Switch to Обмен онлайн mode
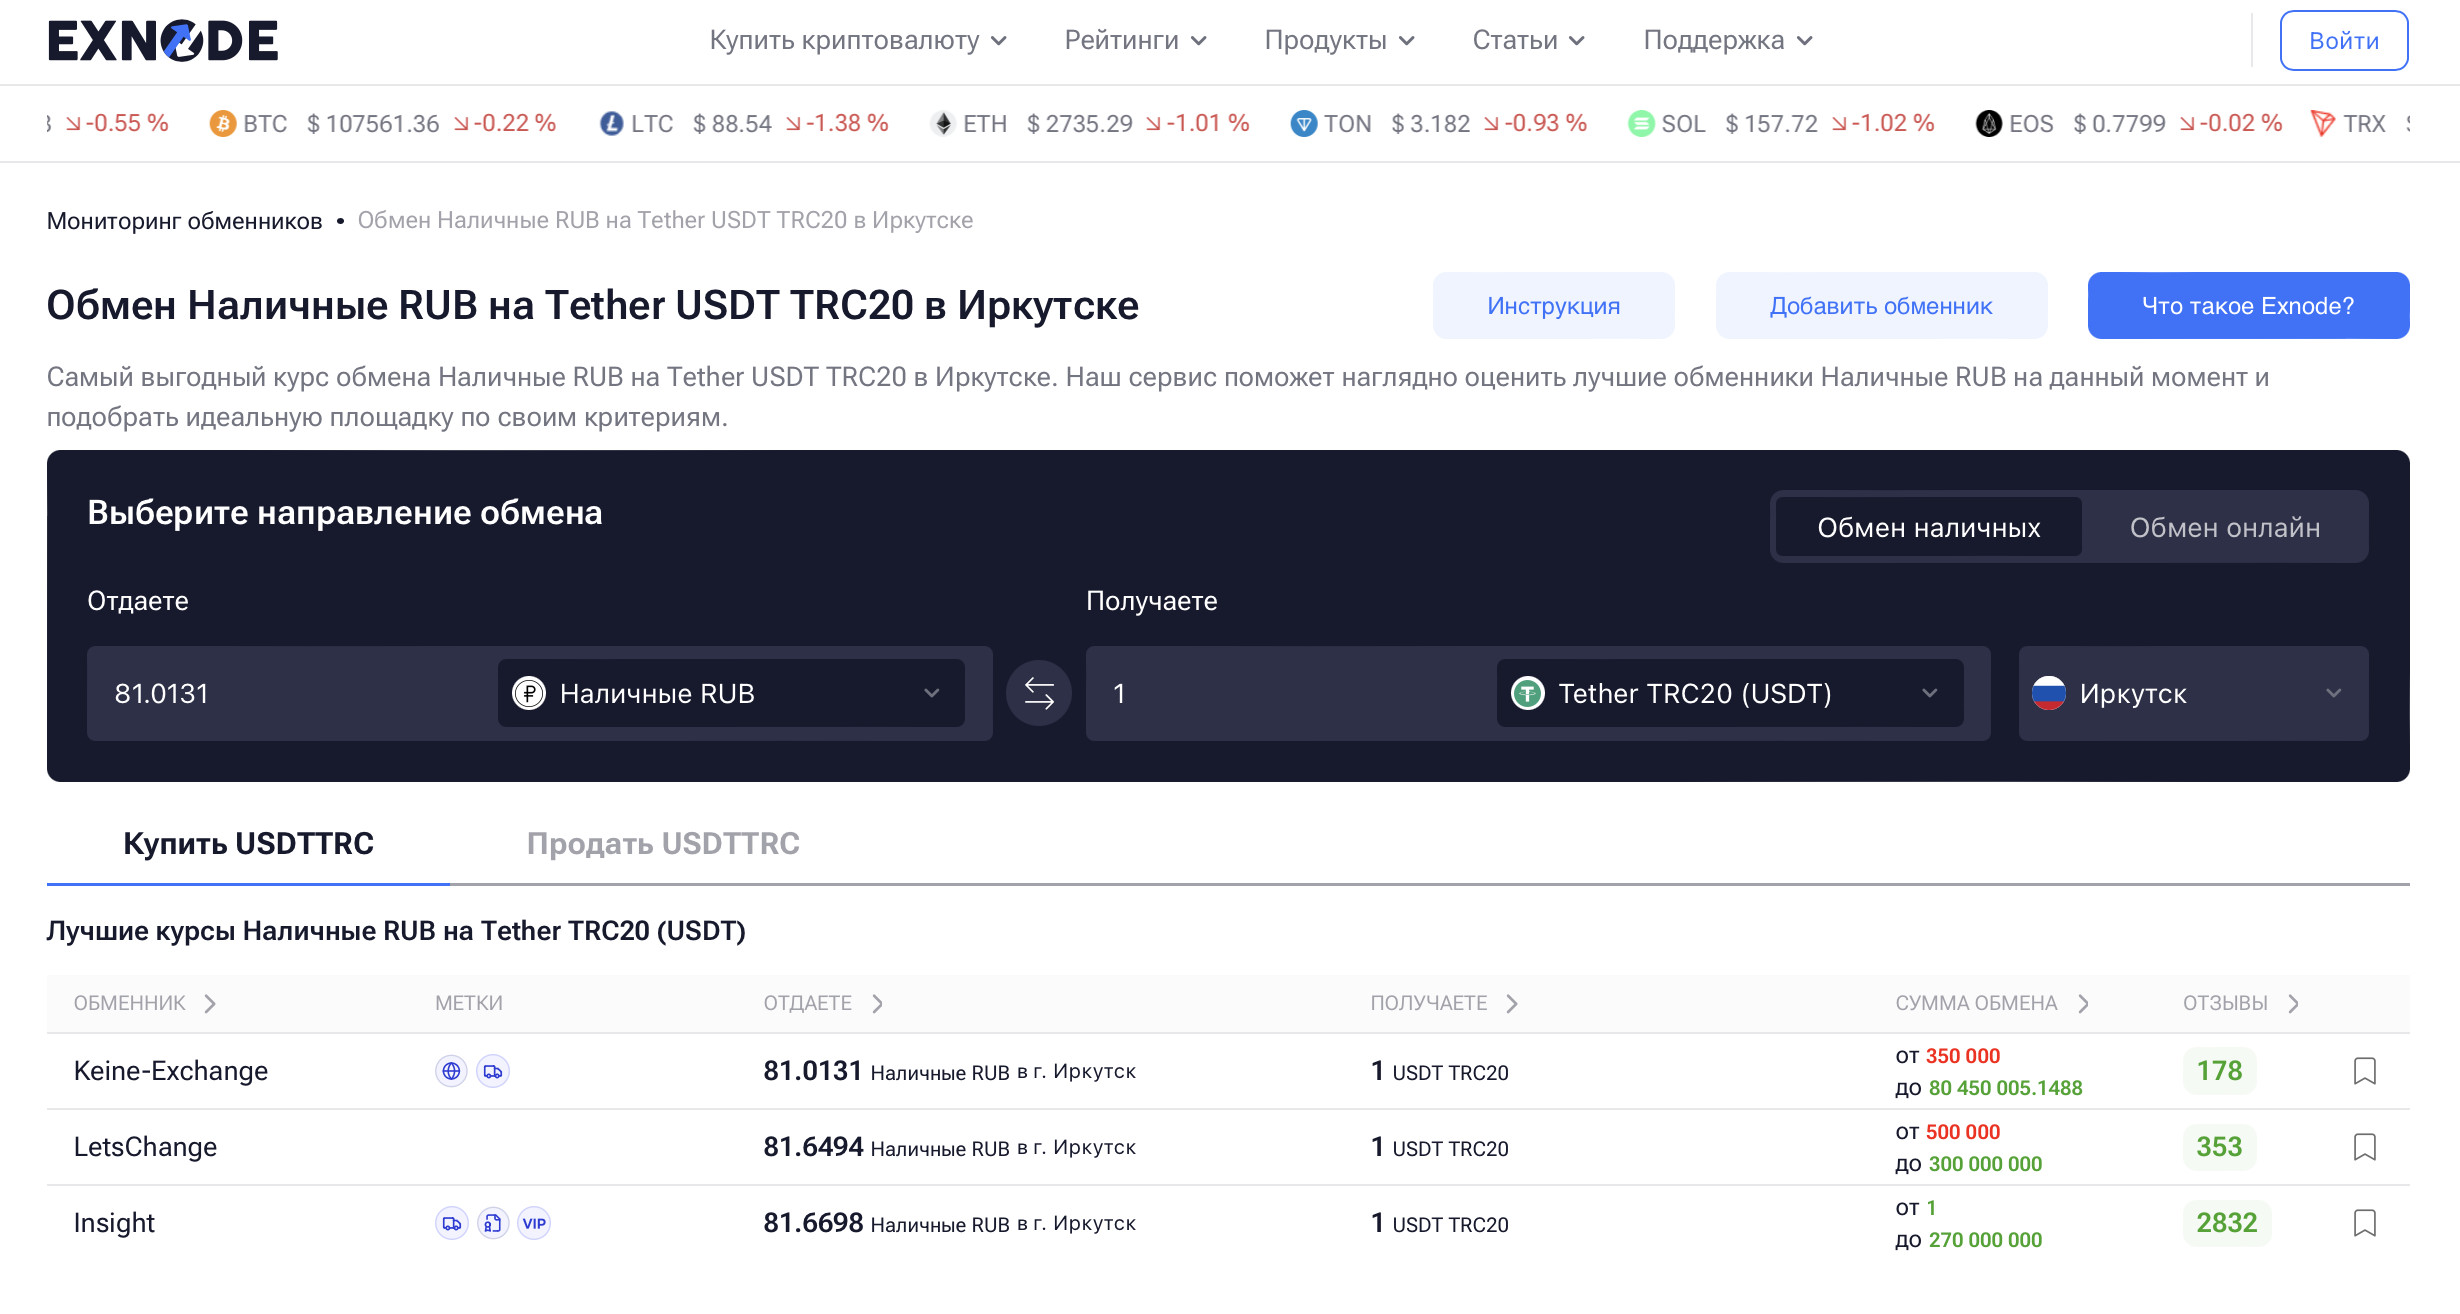The image size is (2460, 1314). [x=2224, y=527]
